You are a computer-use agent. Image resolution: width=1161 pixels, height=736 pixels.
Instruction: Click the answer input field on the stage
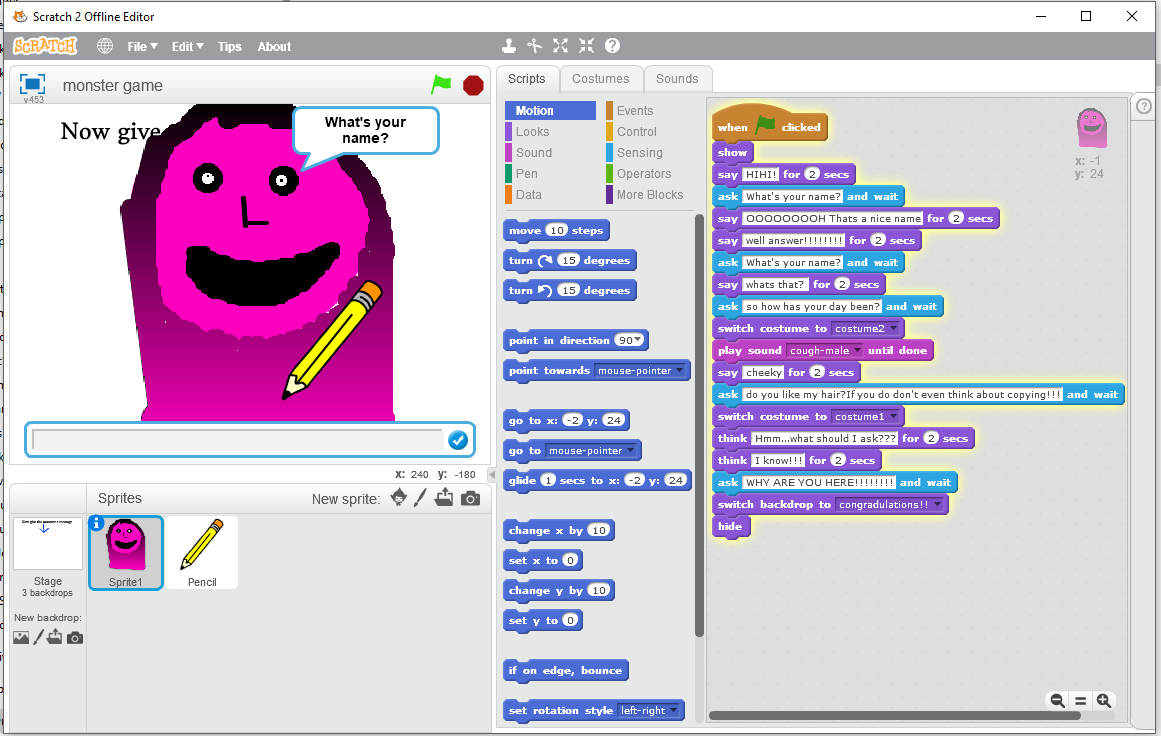point(236,440)
